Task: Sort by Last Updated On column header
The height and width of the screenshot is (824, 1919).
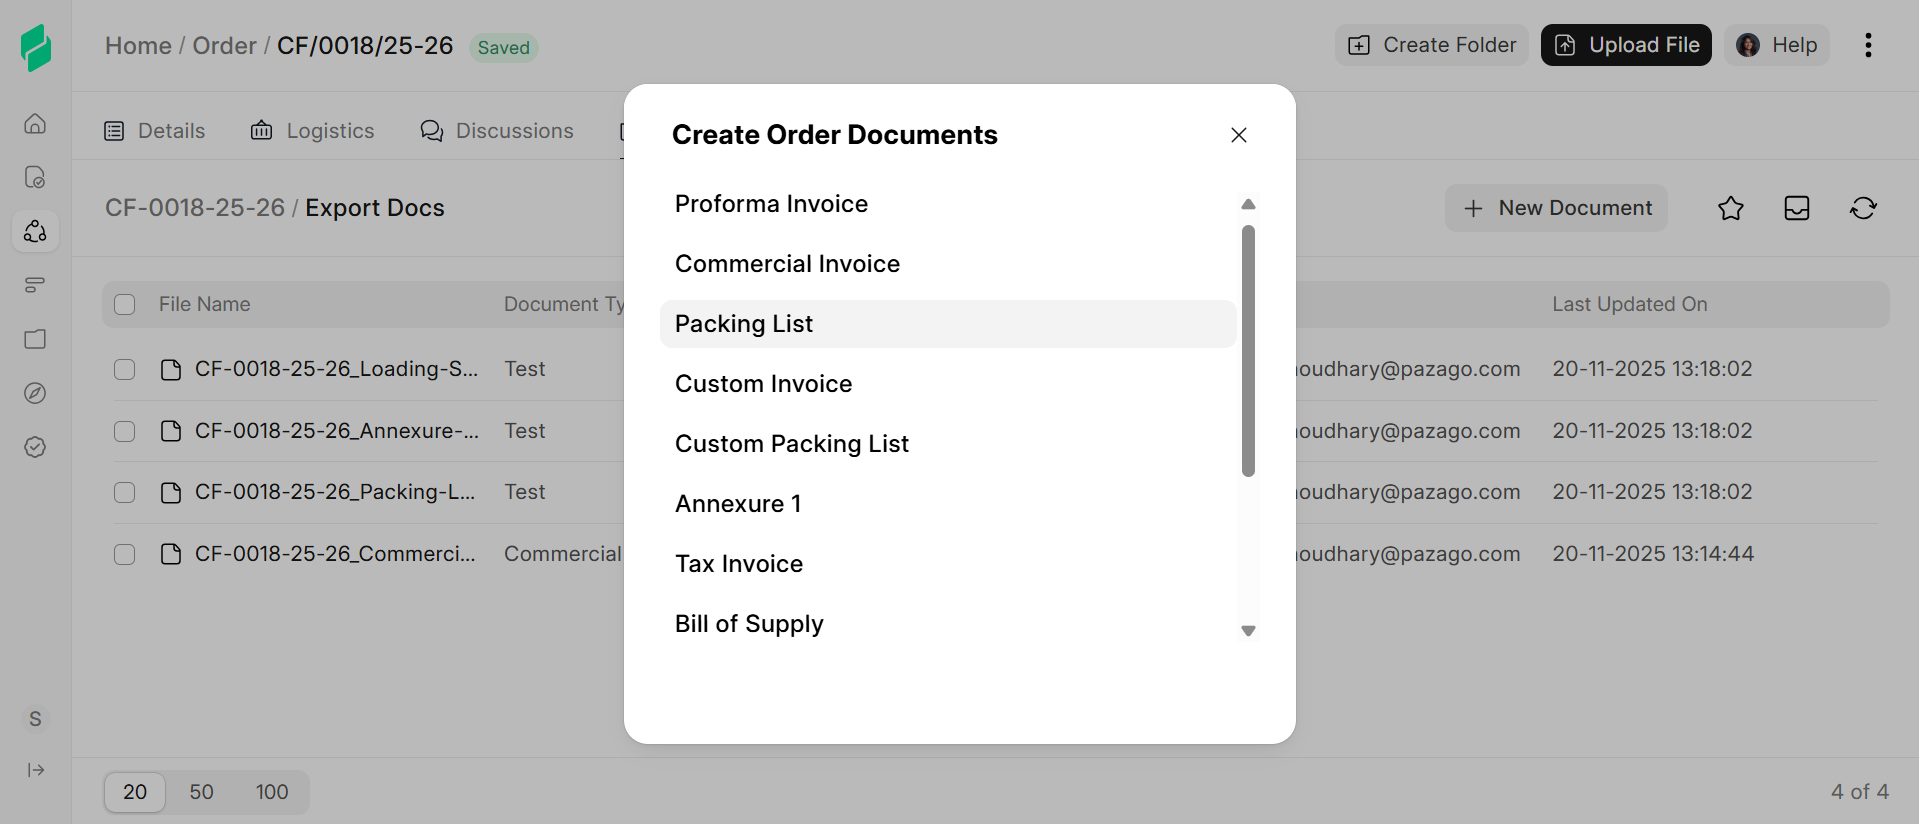Action: (1629, 304)
